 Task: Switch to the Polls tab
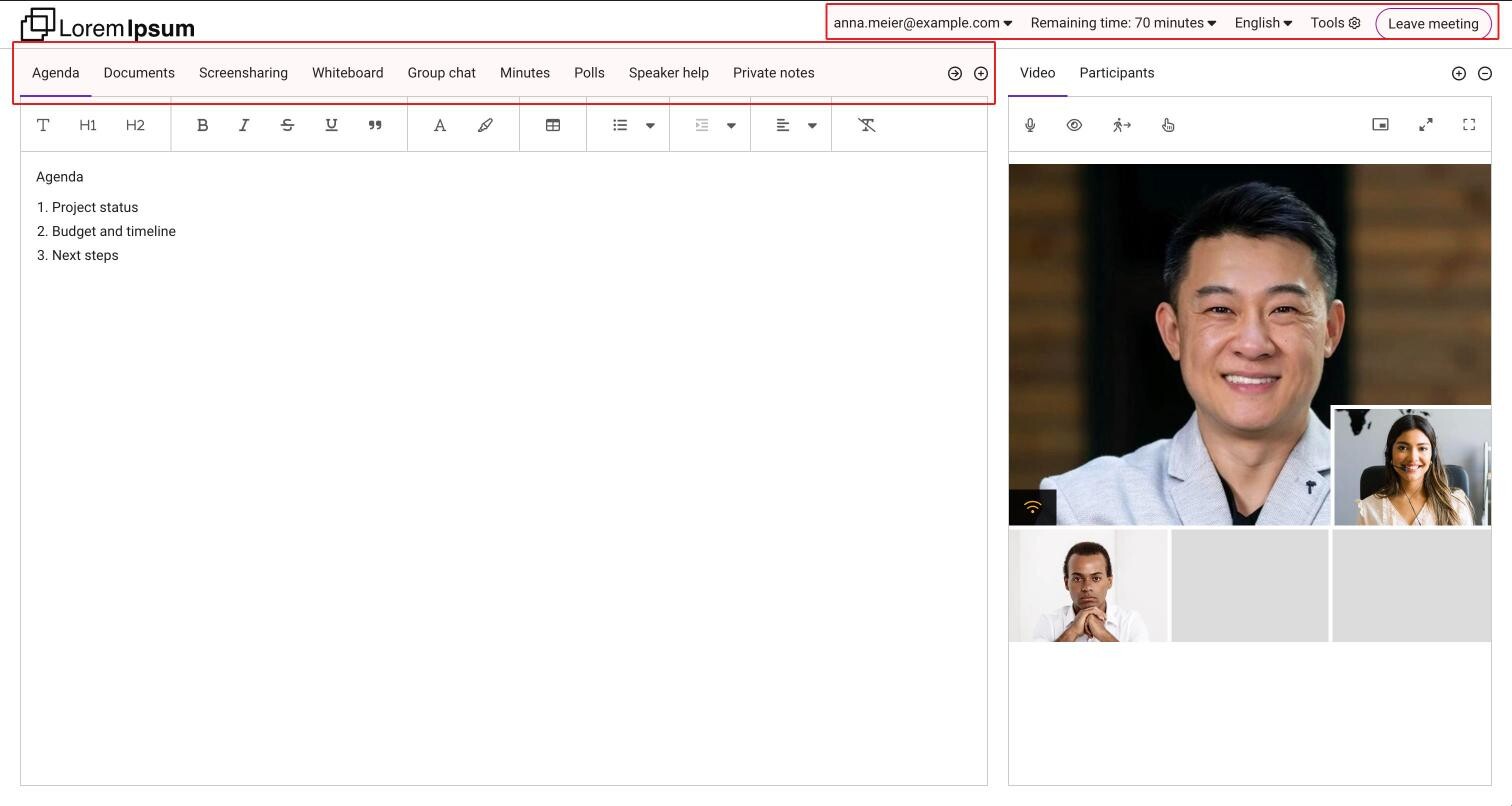coord(589,73)
